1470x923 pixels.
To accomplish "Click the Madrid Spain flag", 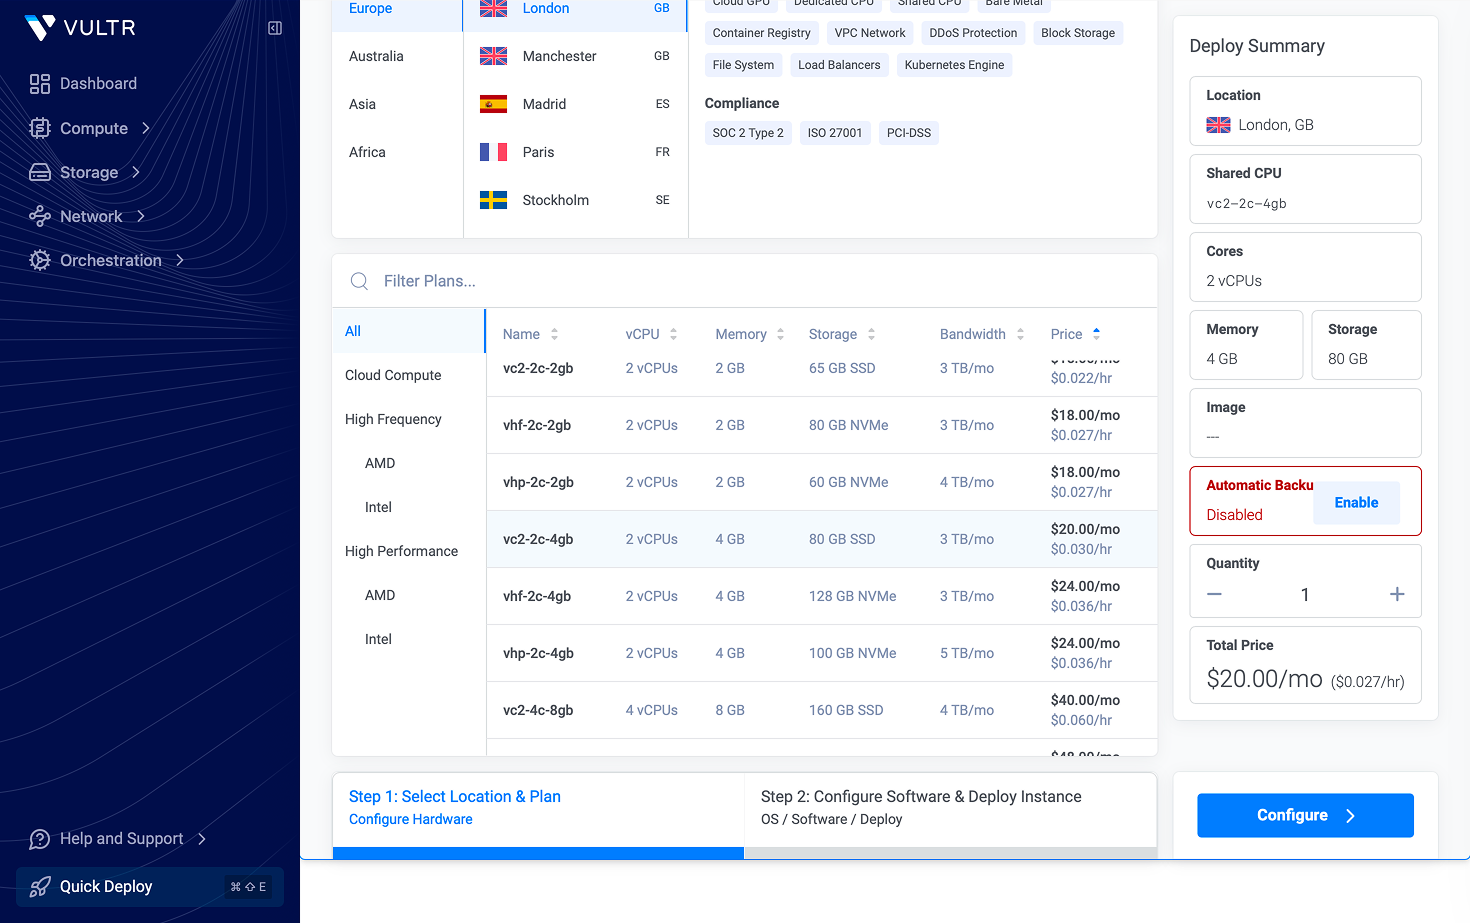I will (x=493, y=104).
